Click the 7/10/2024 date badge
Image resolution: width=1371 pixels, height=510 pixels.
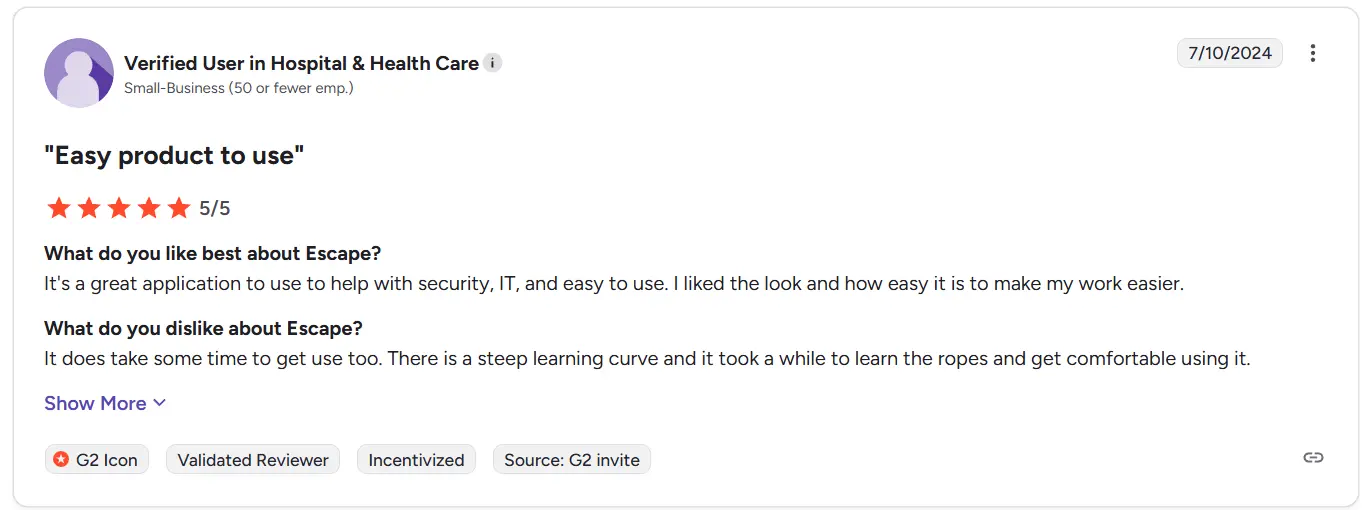point(1230,53)
